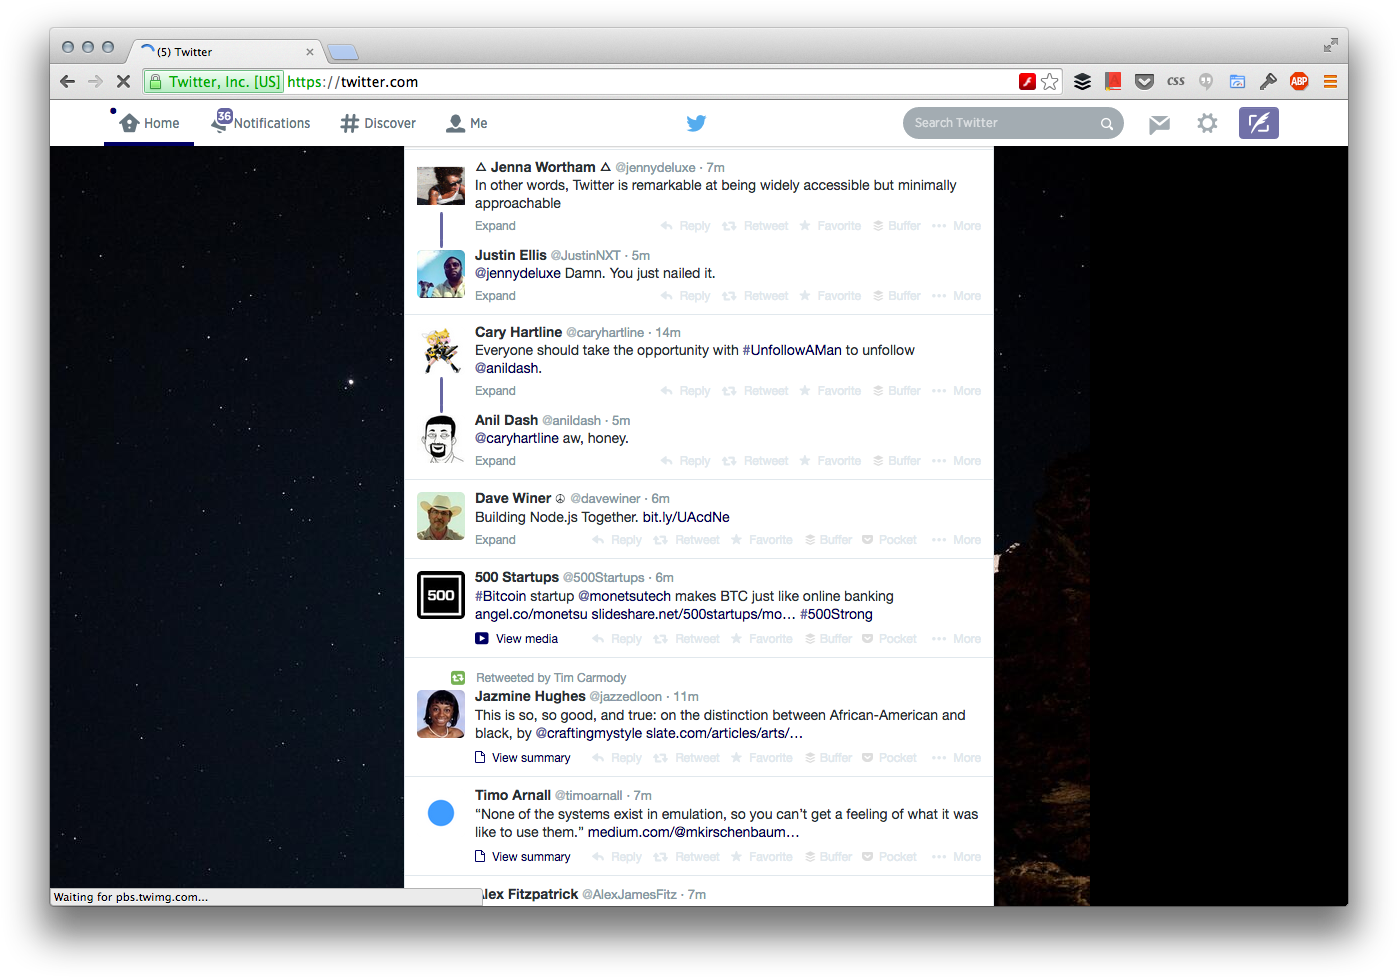Open the @monetsutech mention
This screenshot has height=977, width=1397.
(x=624, y=596)
